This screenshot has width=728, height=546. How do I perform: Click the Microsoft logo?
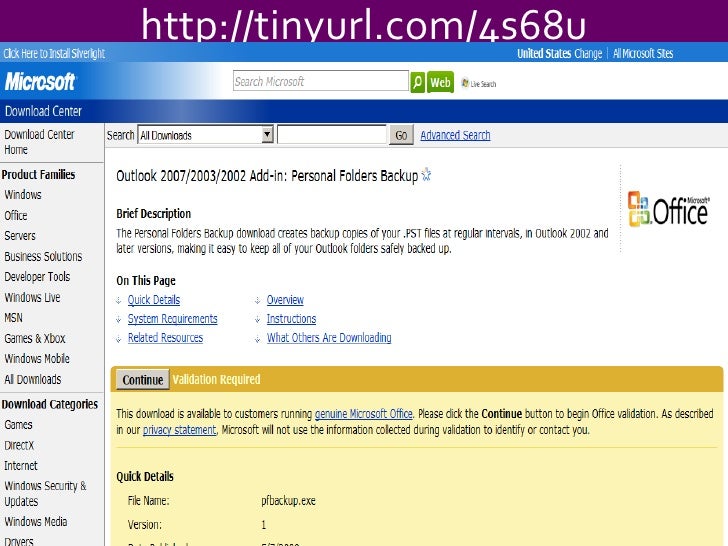click(40, 82)
